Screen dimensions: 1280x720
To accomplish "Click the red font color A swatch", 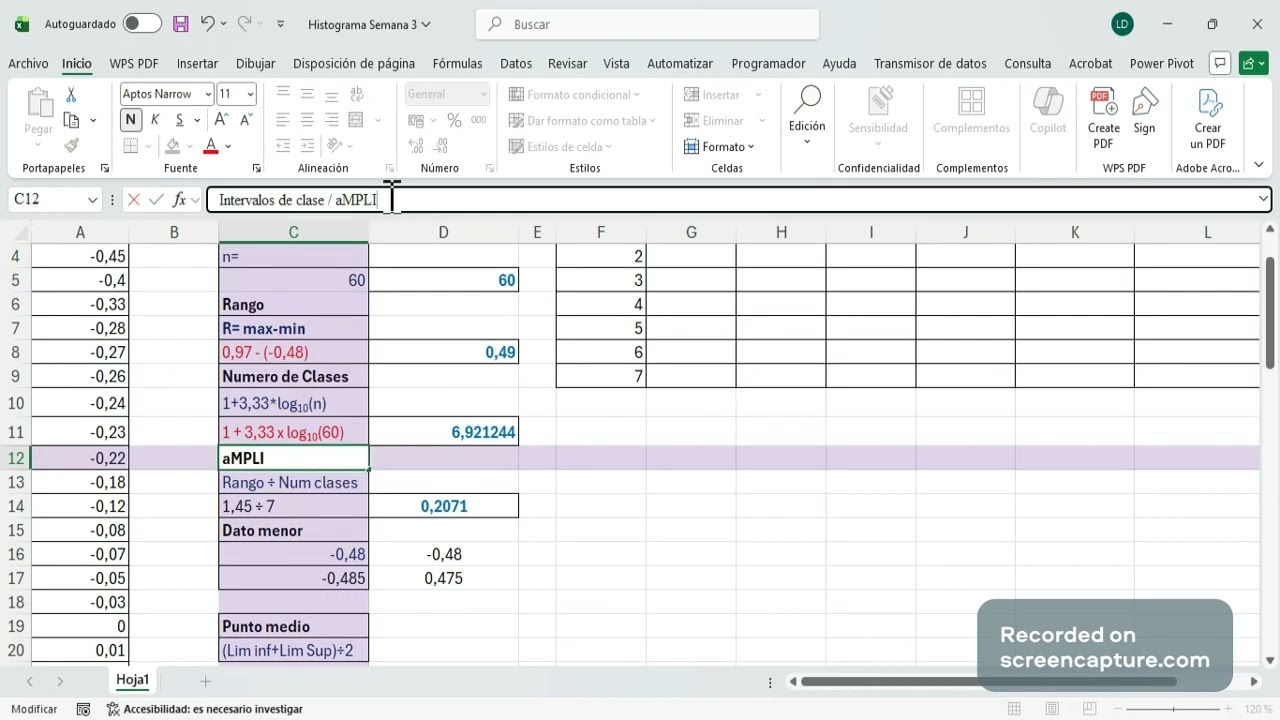I will (x=210, y=146).
